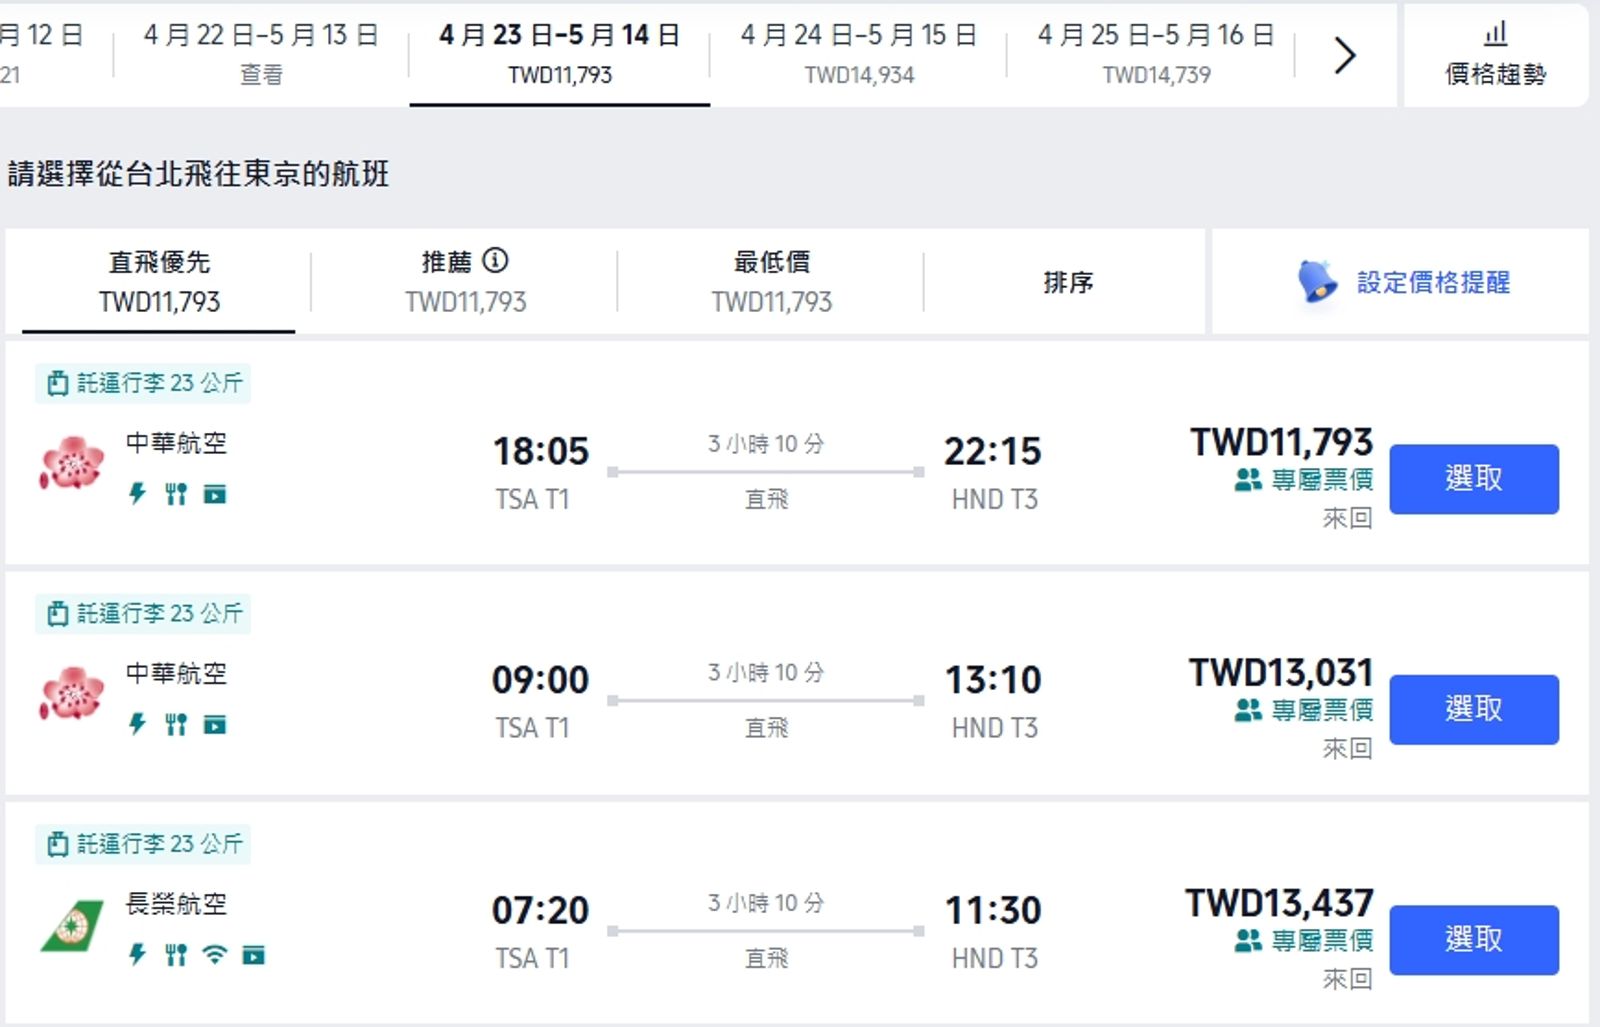The image size is (1600, 1027).
Task: Click the bell icon for price alert
Action: [1317, 282]
